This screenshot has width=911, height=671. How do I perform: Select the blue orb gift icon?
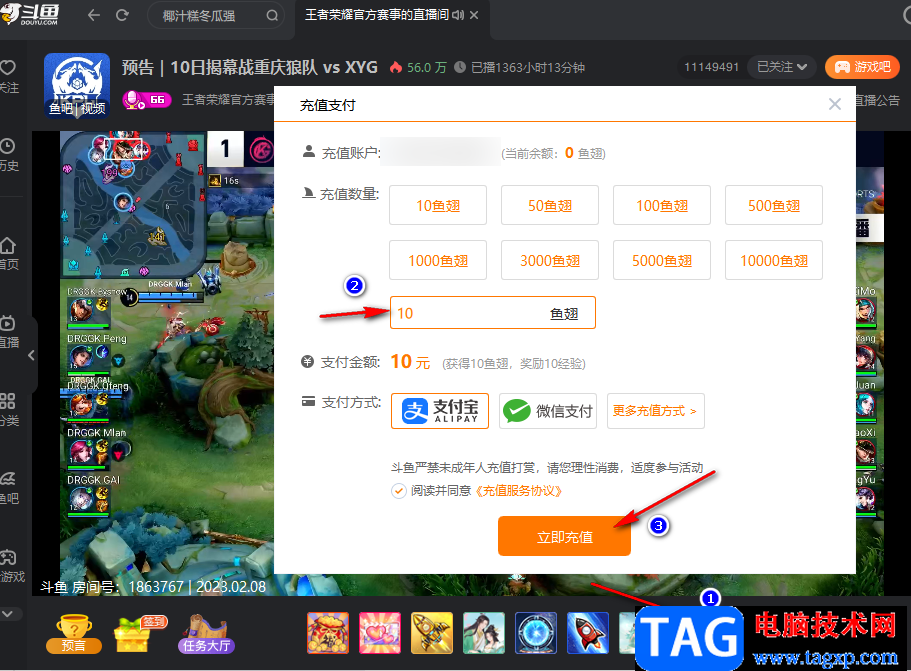pyautogui.click(x=536, y=633)
